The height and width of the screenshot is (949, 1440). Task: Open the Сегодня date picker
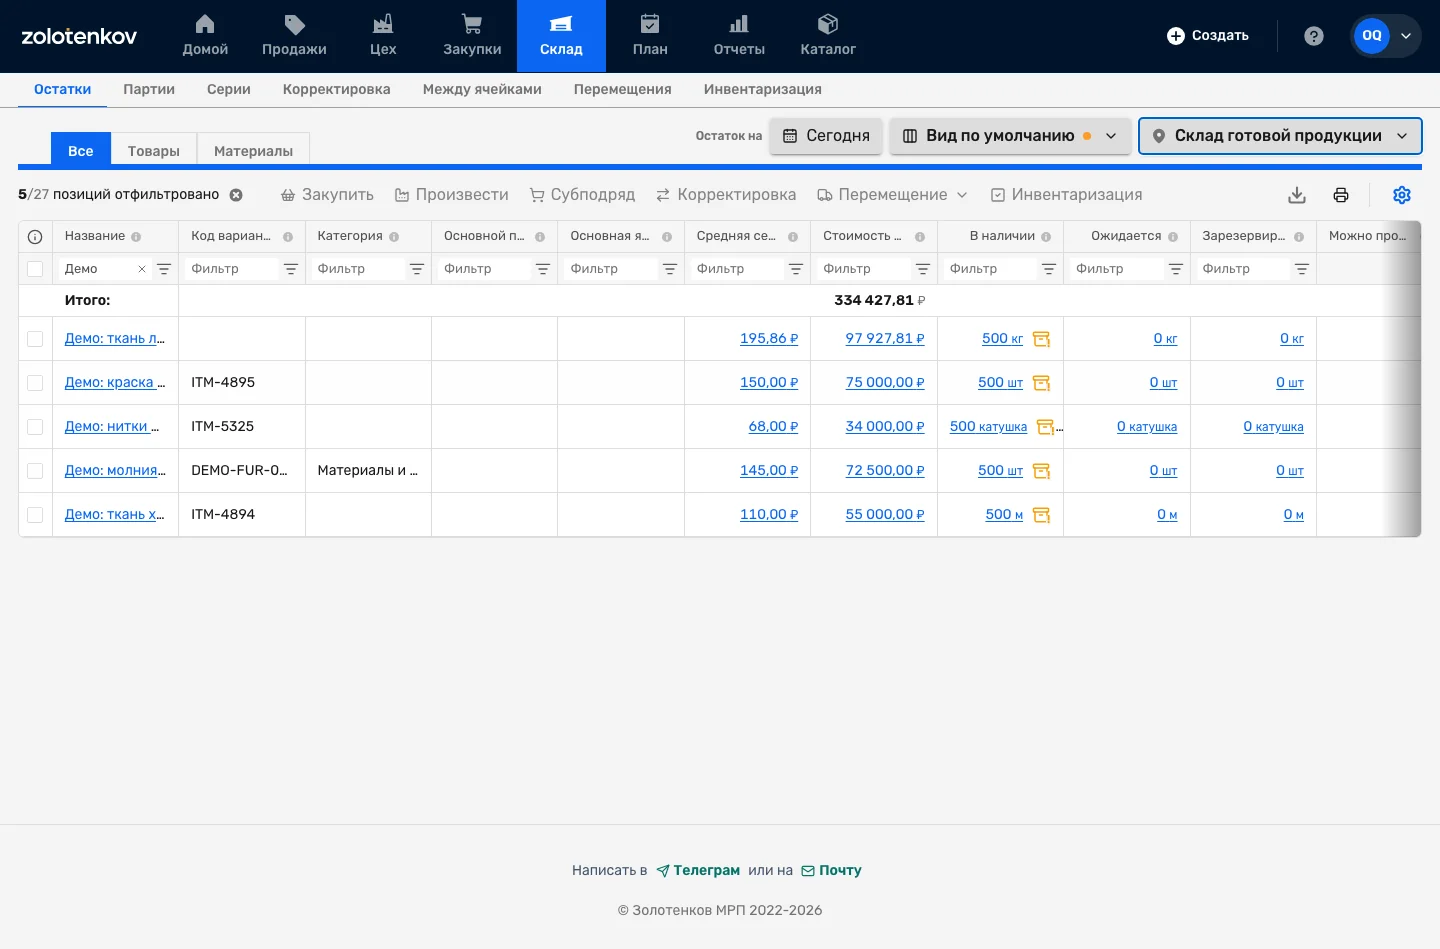pyautogui.click(x=826, y=136)
